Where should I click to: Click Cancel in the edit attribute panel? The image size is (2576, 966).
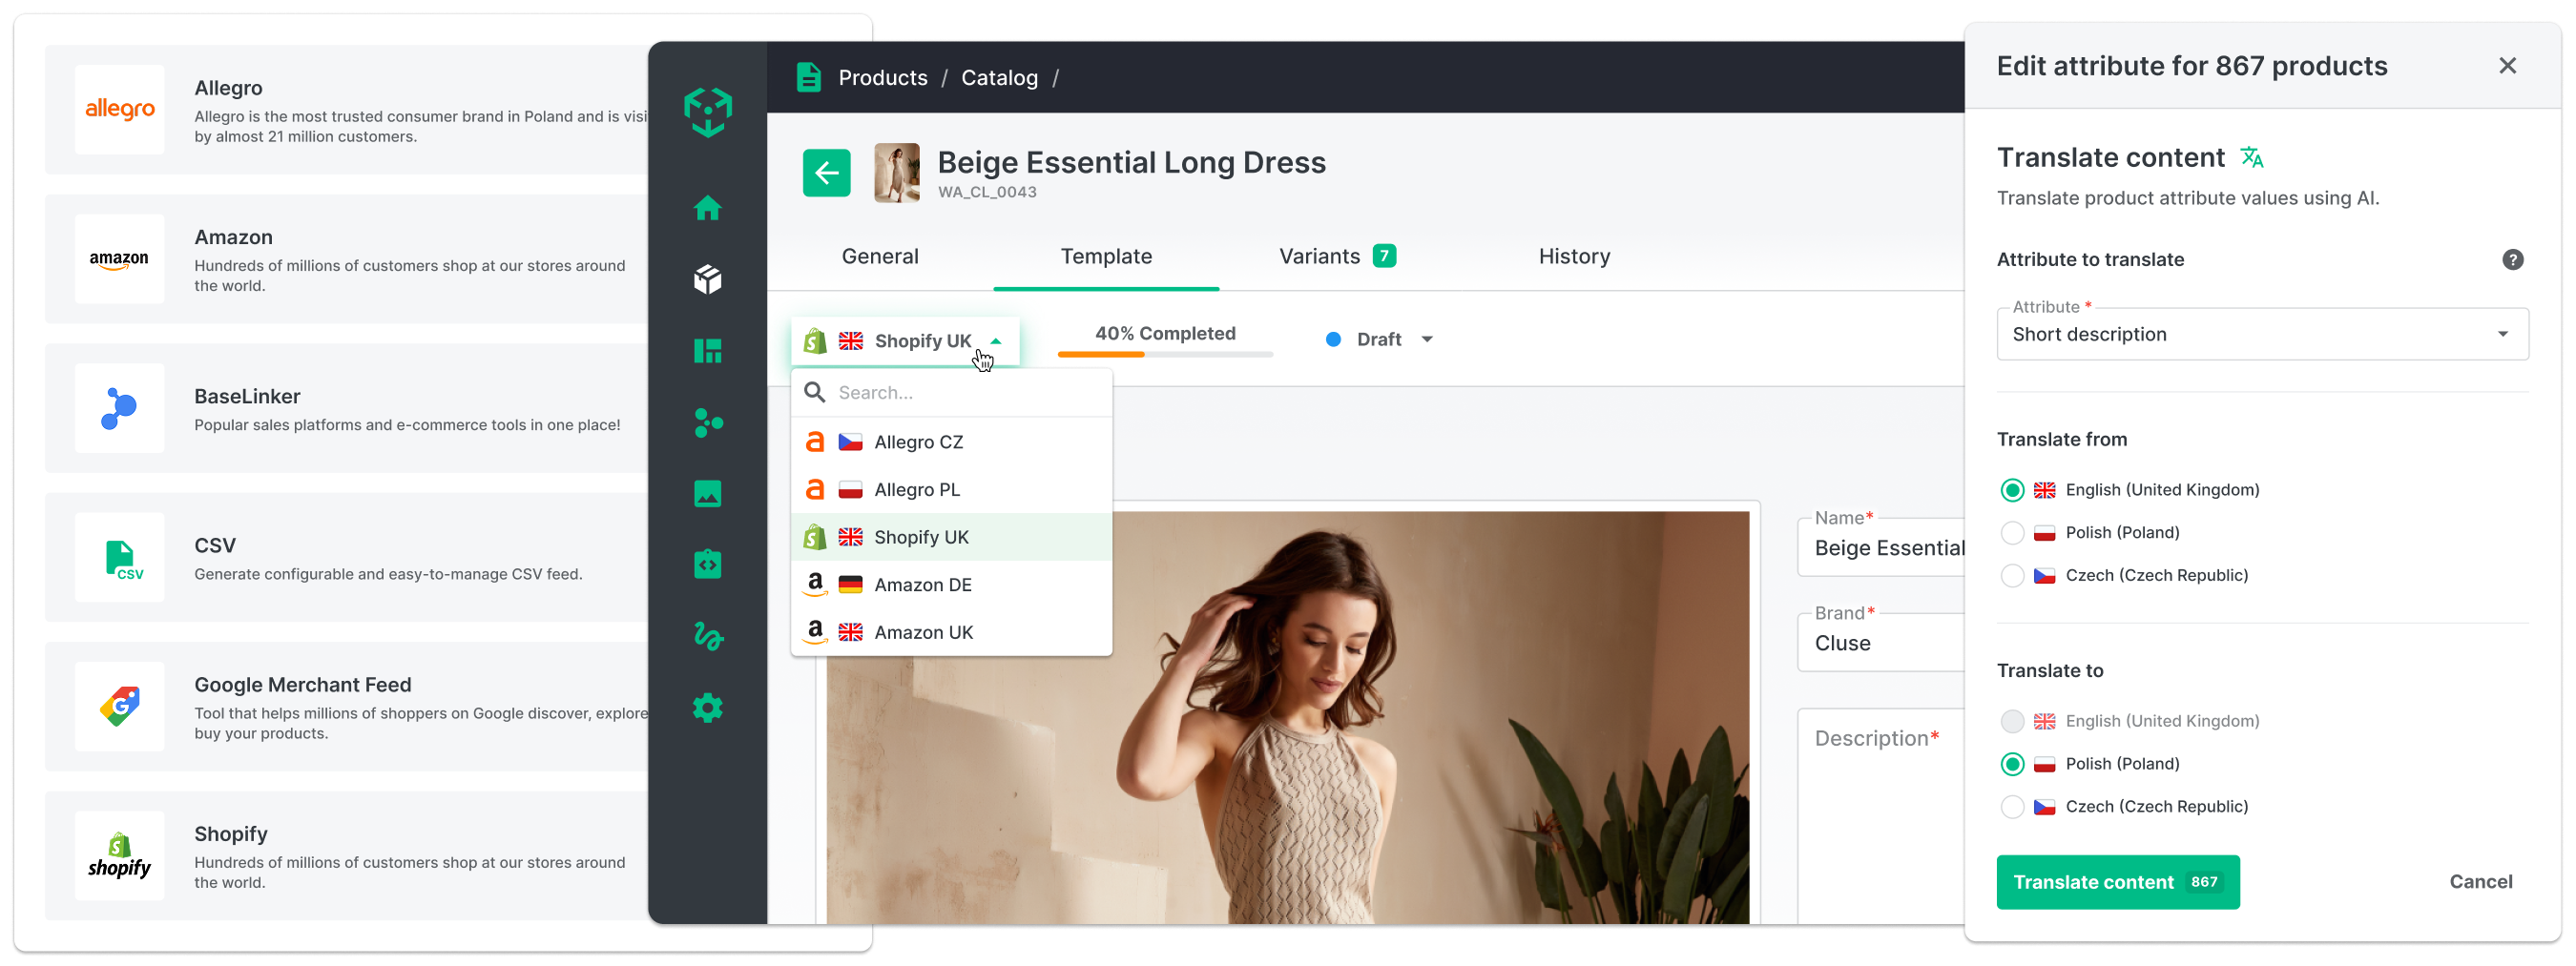[x=2479, y=881]
